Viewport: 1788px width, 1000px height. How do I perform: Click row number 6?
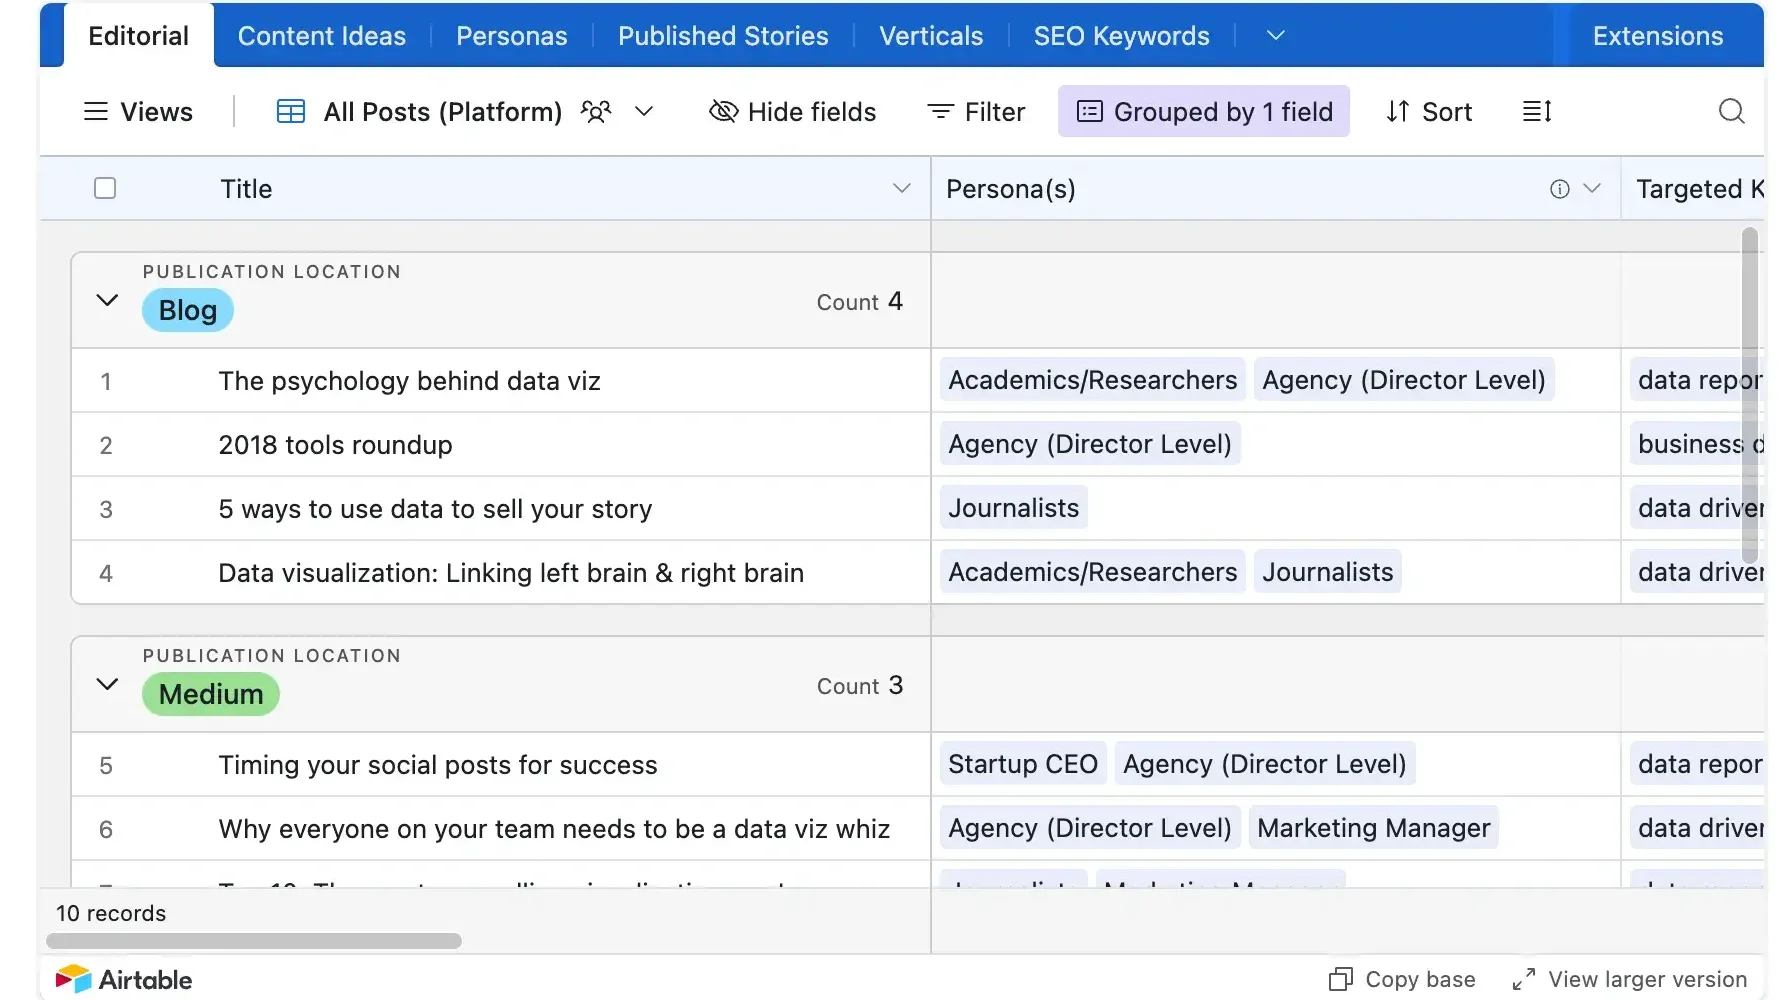coord(106,829)
